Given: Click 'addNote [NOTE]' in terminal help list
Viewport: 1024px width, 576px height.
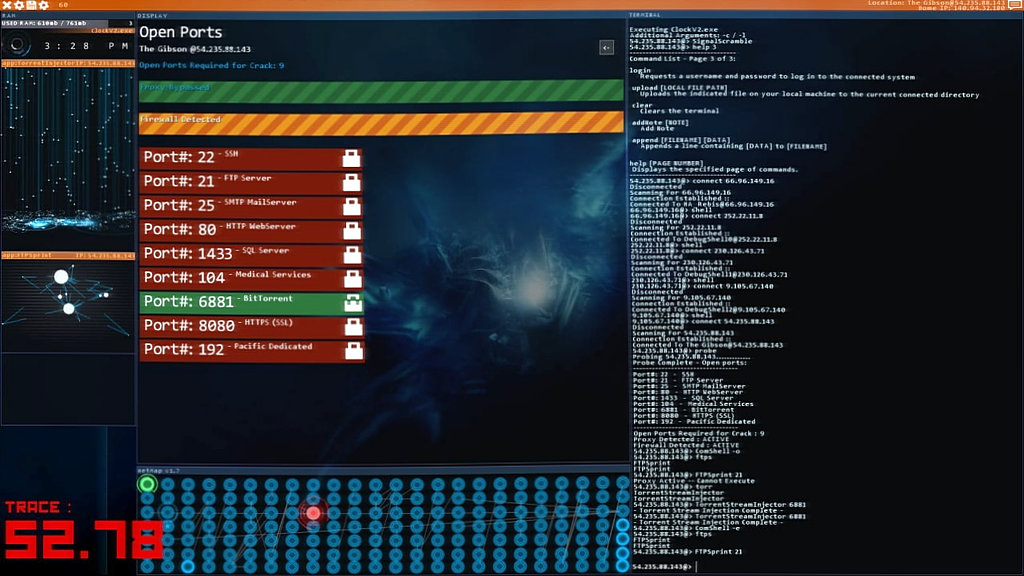Looking at the screenshot, I should tap(660, 123).
